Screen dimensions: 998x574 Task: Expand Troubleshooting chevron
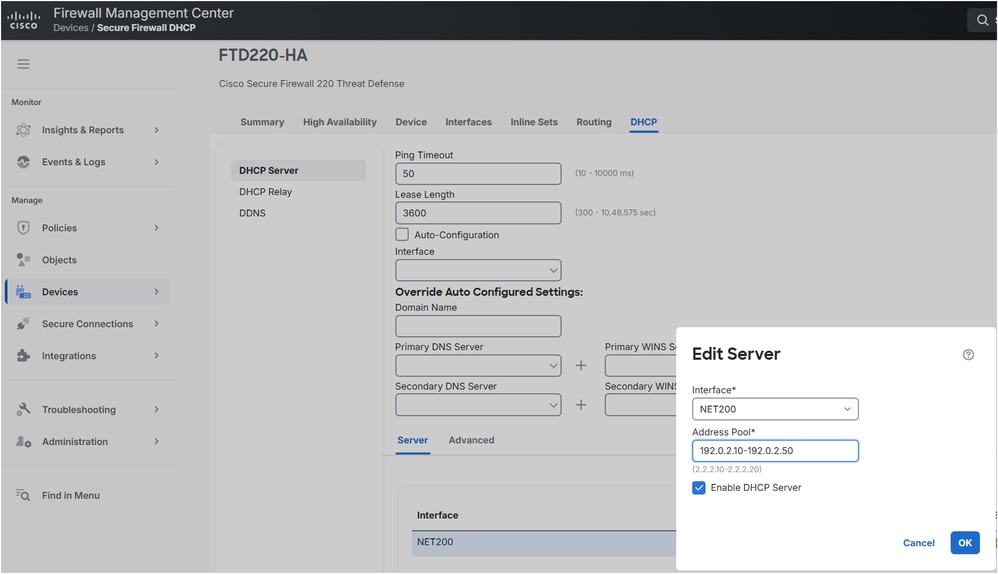[x=157, y=409]
